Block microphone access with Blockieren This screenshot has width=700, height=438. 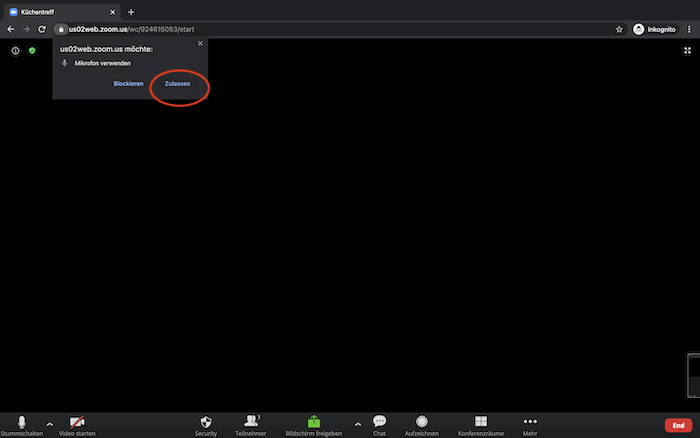(x=128, y=83)
